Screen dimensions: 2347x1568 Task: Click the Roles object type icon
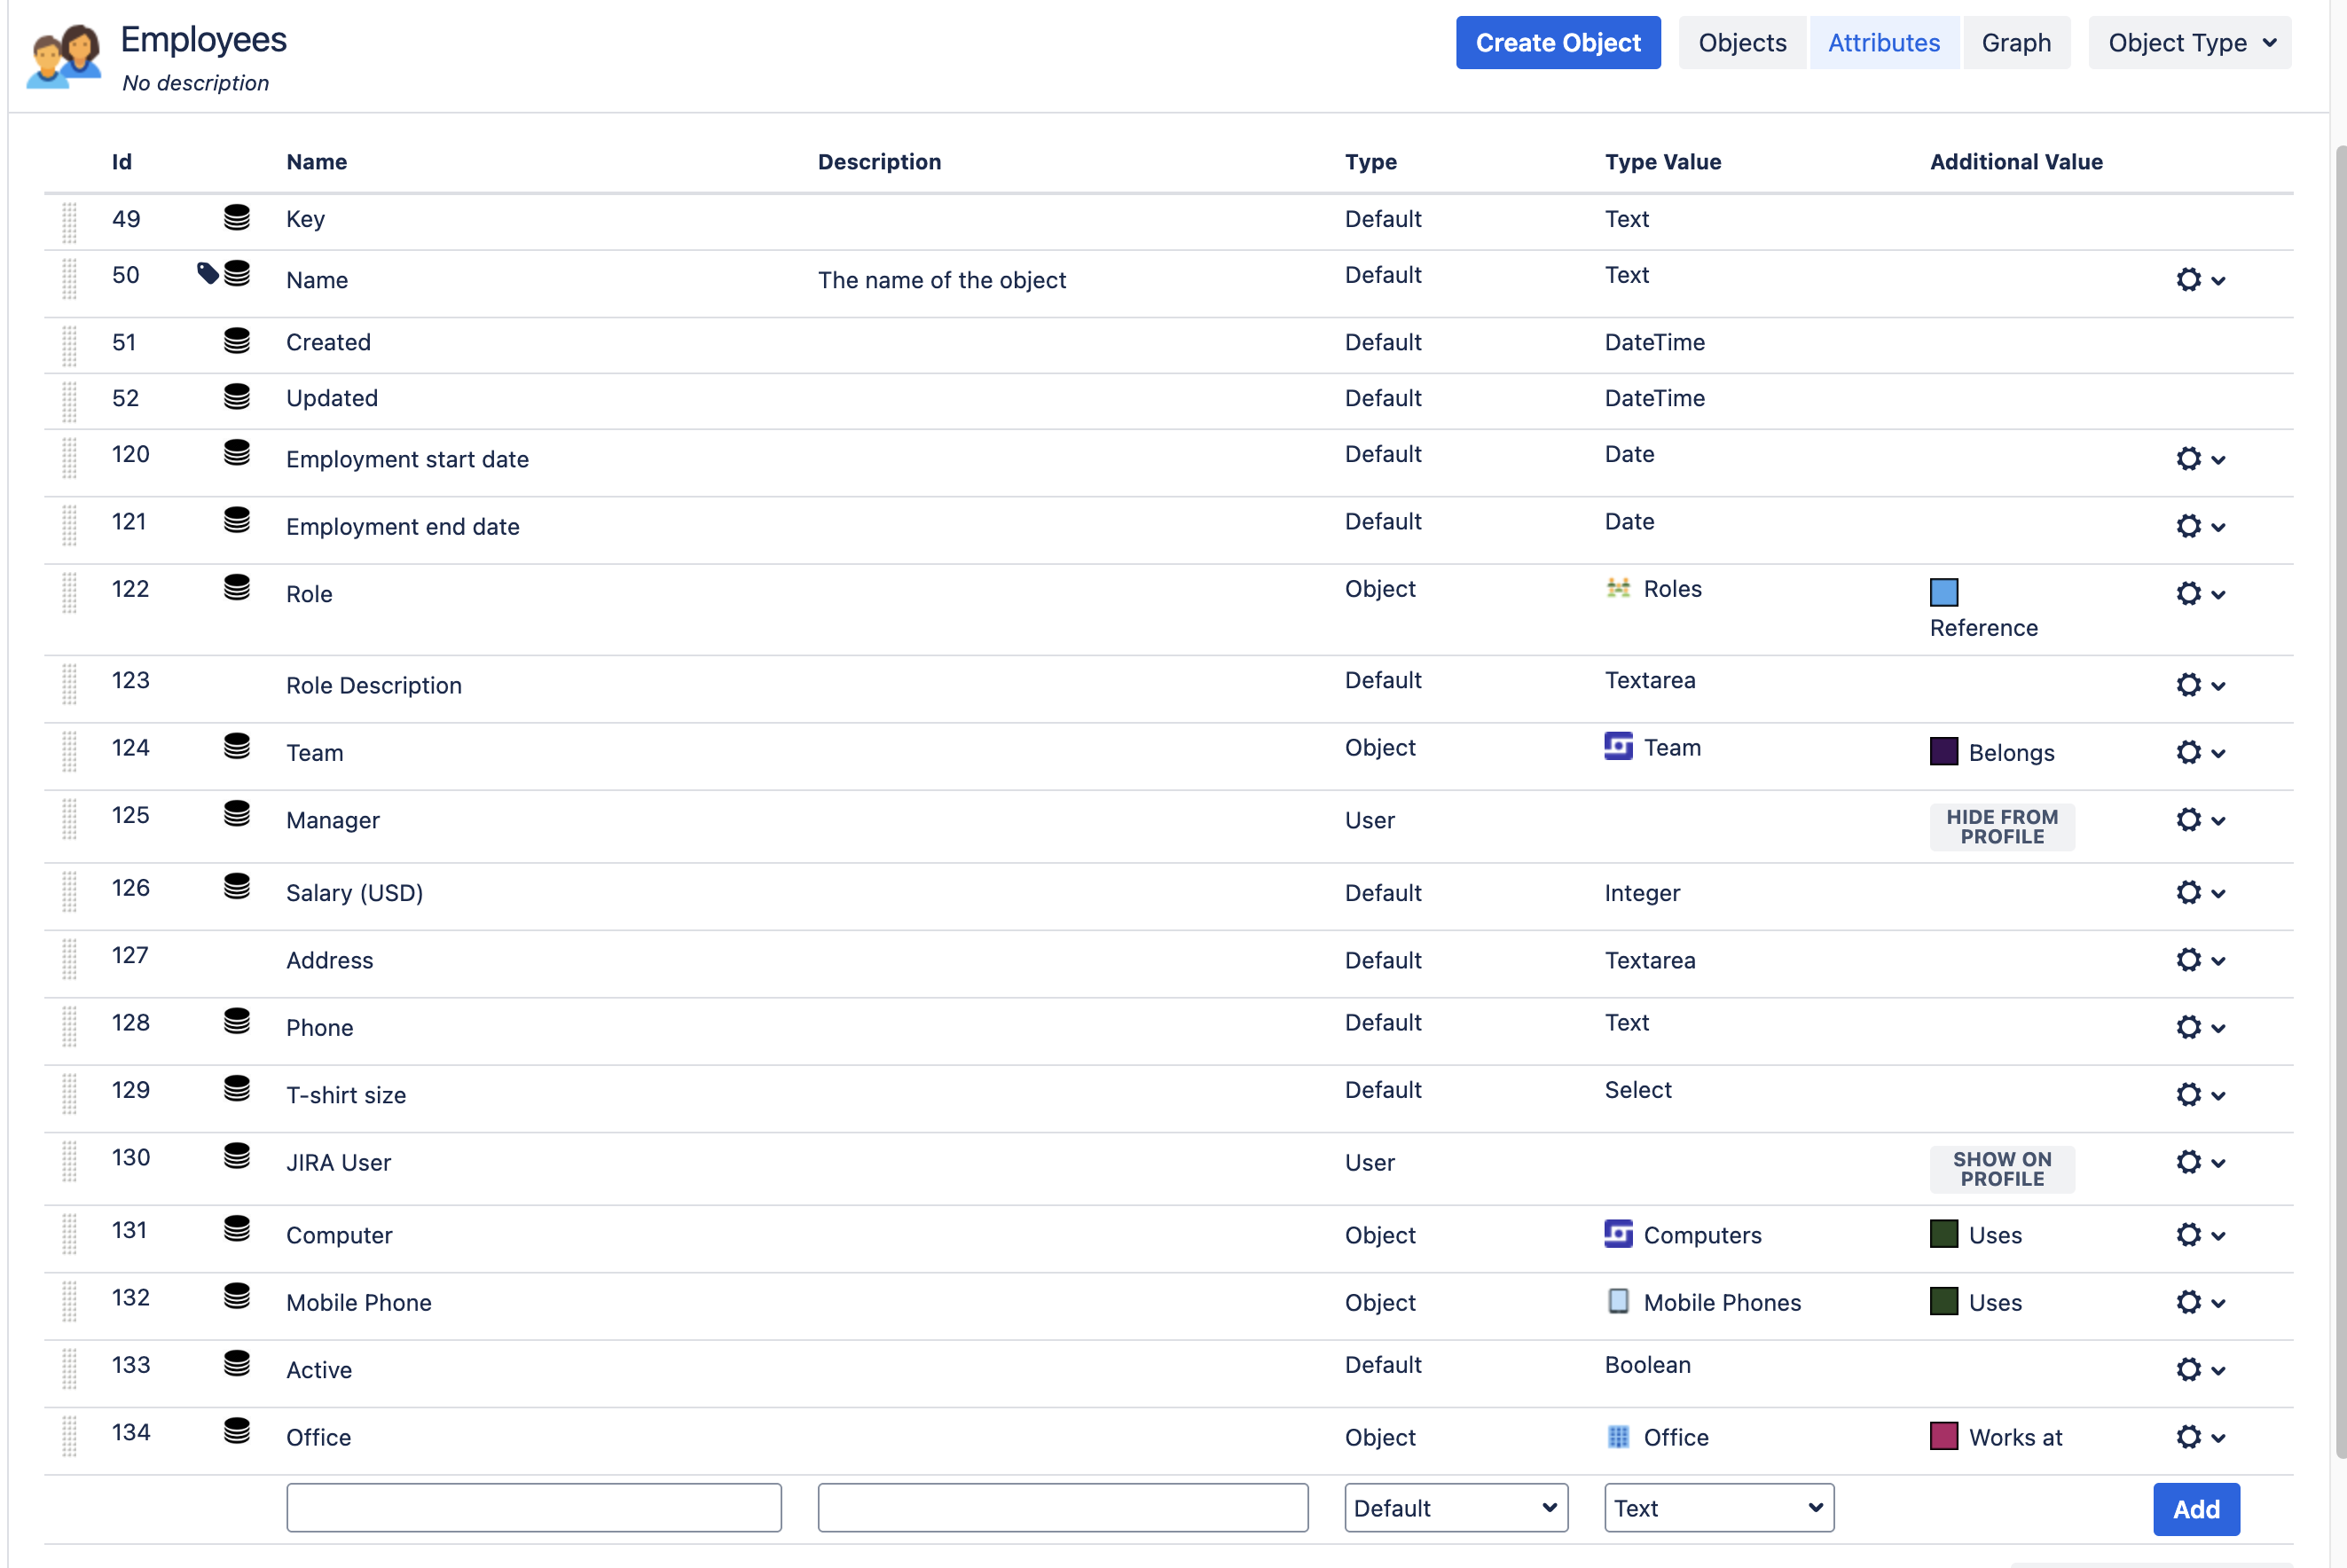1617,588
